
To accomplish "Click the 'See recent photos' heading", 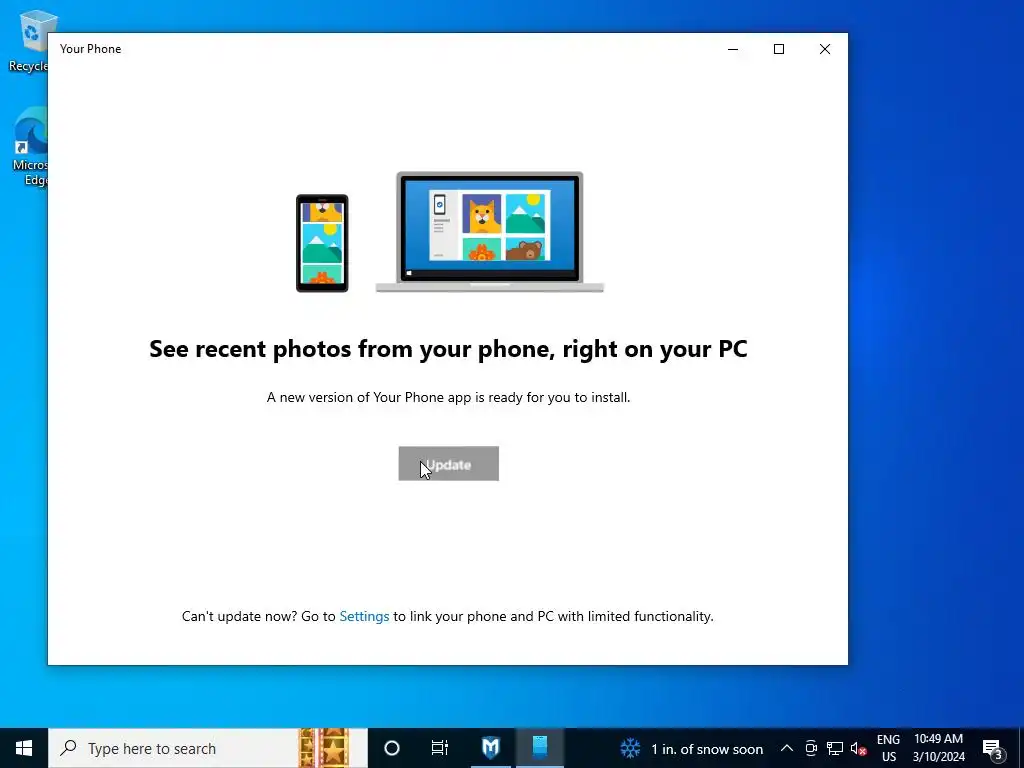I will pyautogui.click(x=448, y=348).
